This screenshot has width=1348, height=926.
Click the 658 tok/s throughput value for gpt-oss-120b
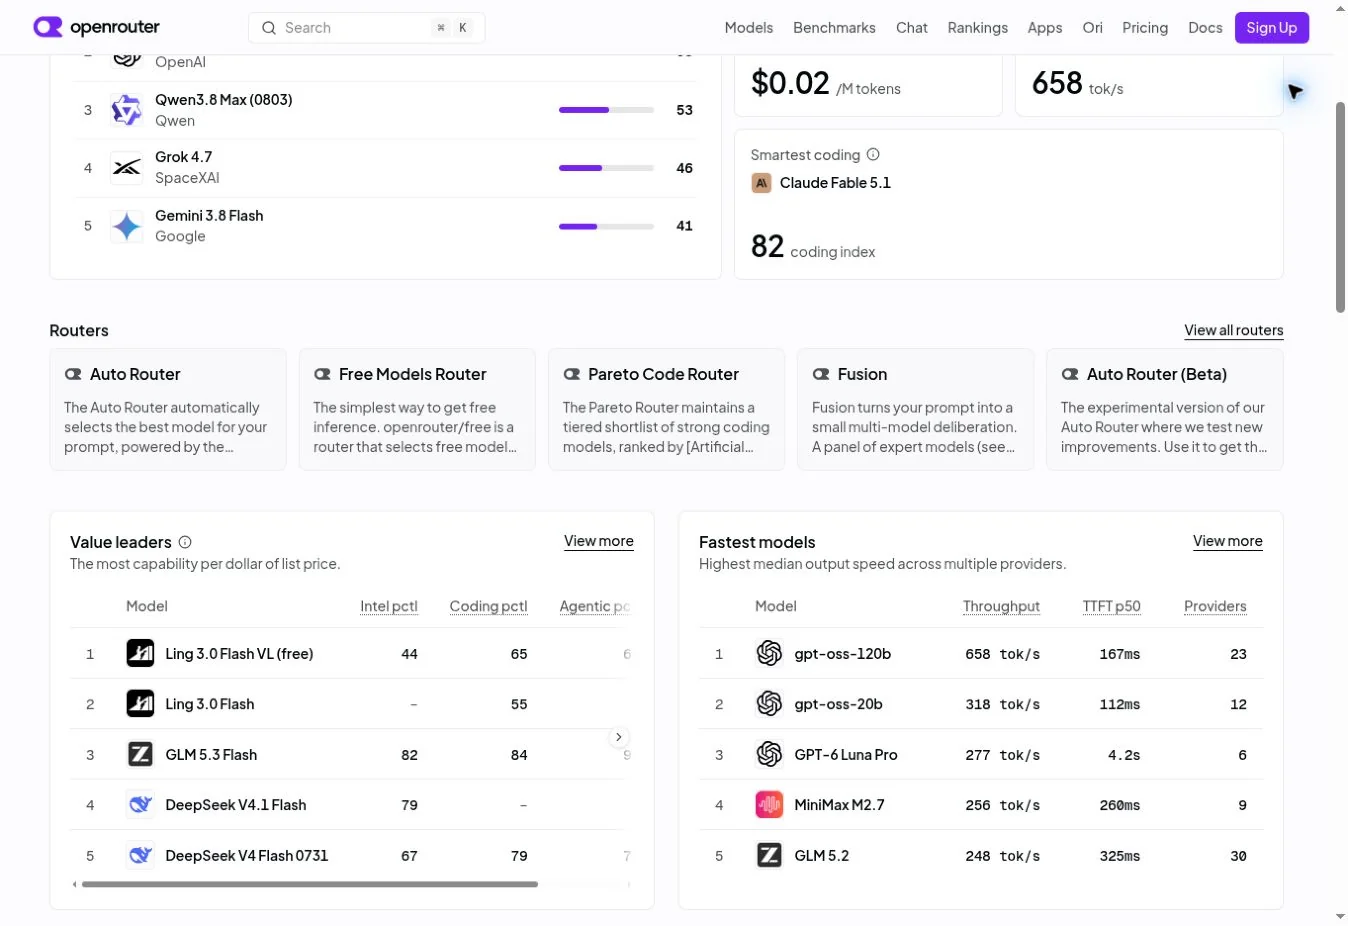(1002, 654)
